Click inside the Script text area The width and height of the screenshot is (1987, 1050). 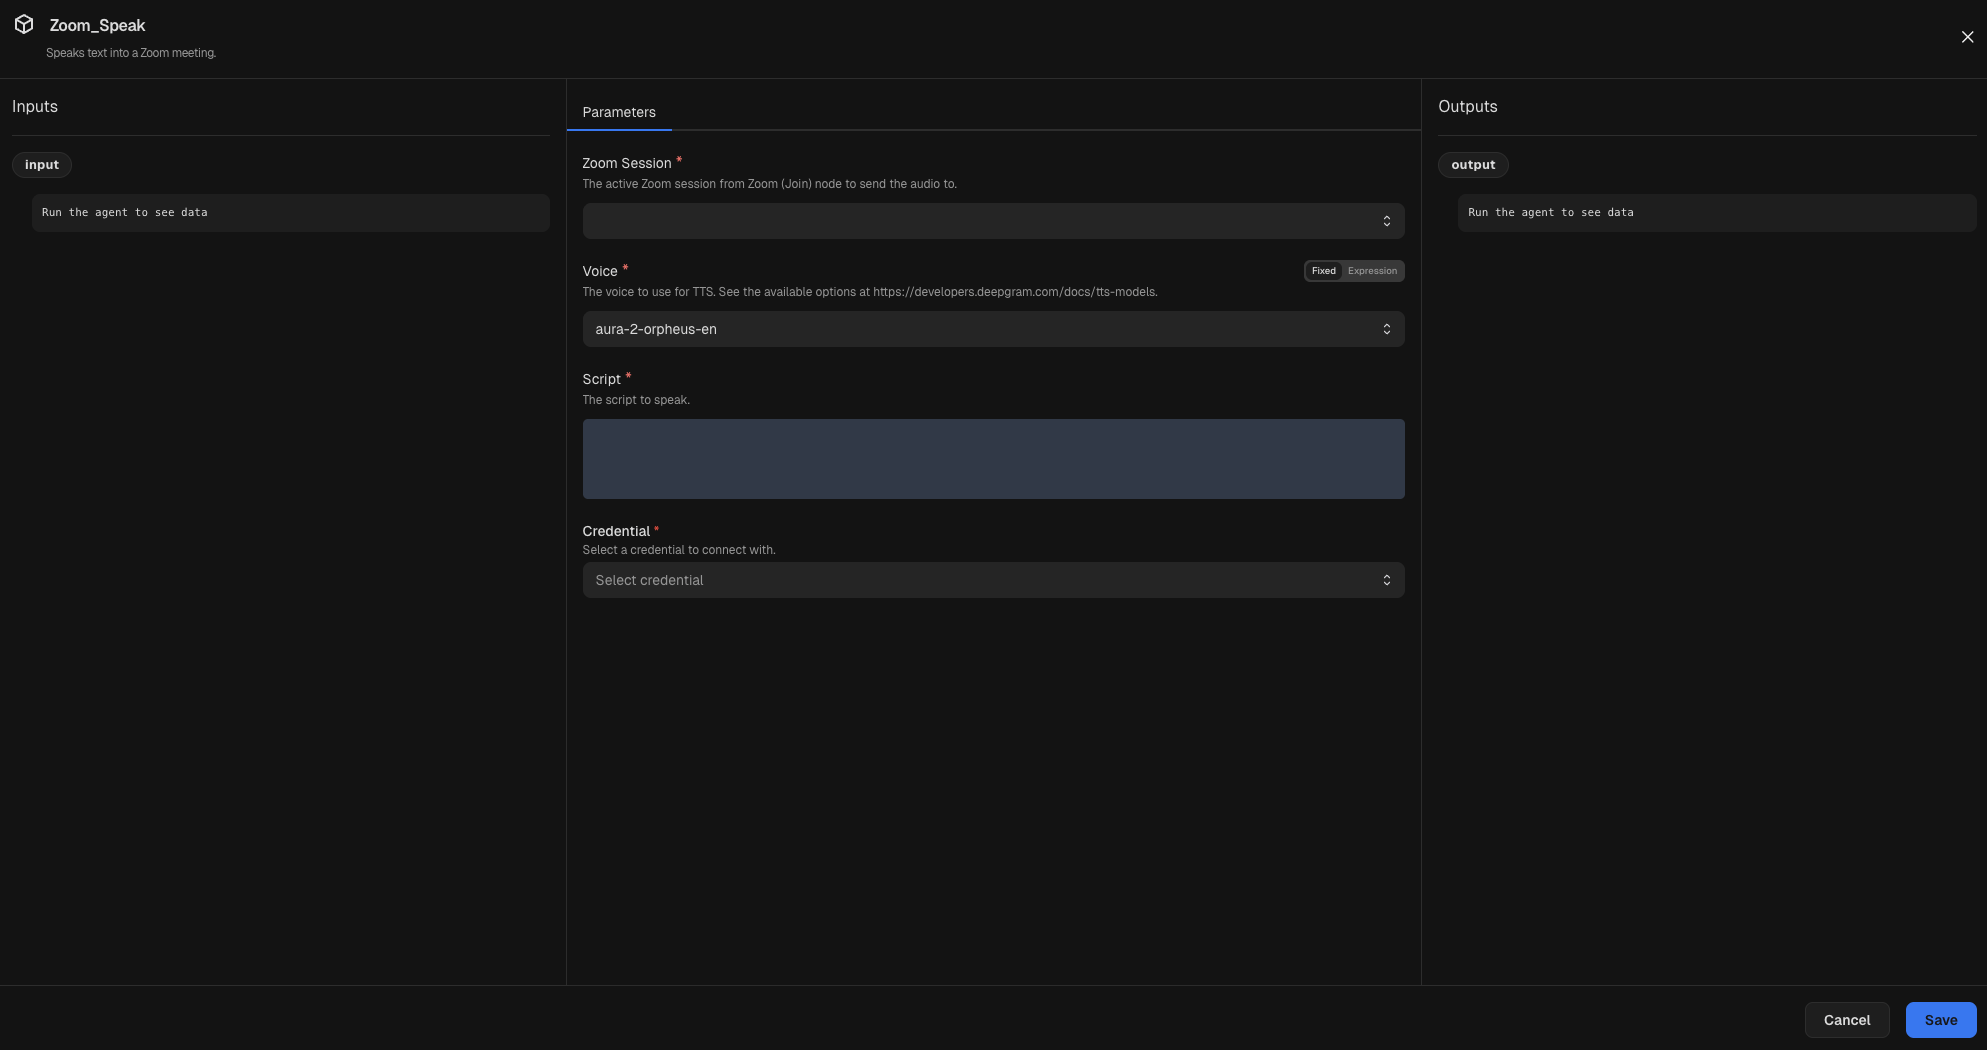point(993,458)
